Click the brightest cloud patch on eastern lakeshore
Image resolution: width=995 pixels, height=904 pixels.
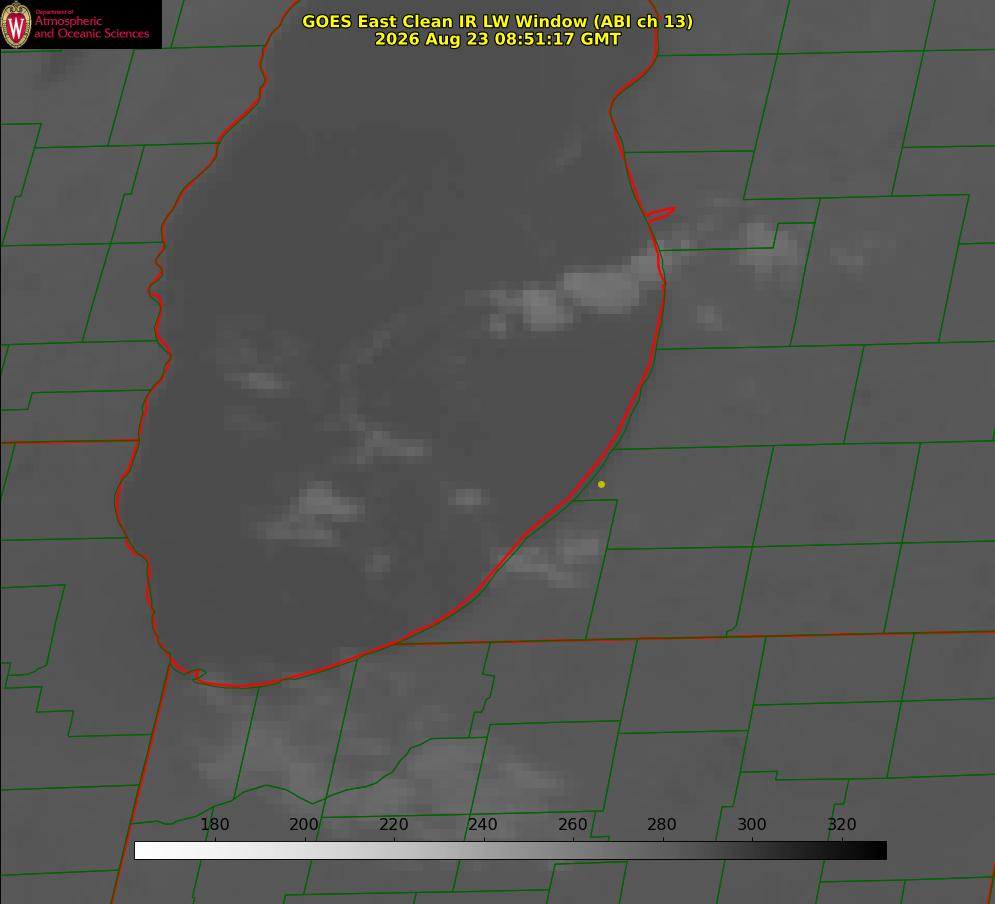603,289
